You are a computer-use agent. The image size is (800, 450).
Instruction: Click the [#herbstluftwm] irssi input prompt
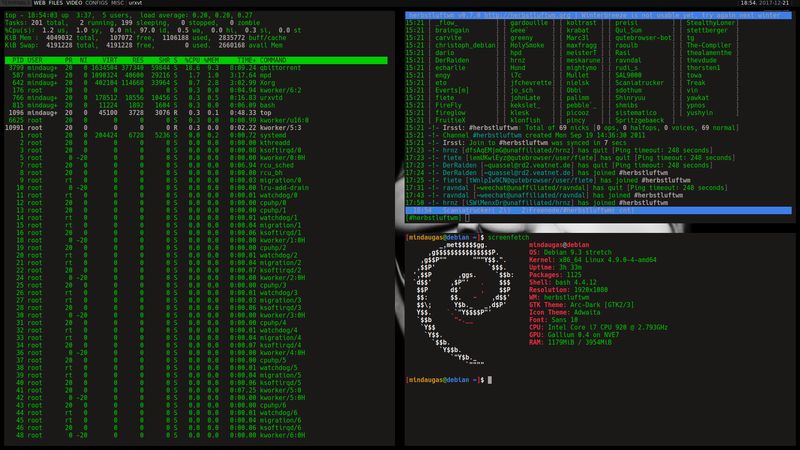click(433, 218)
